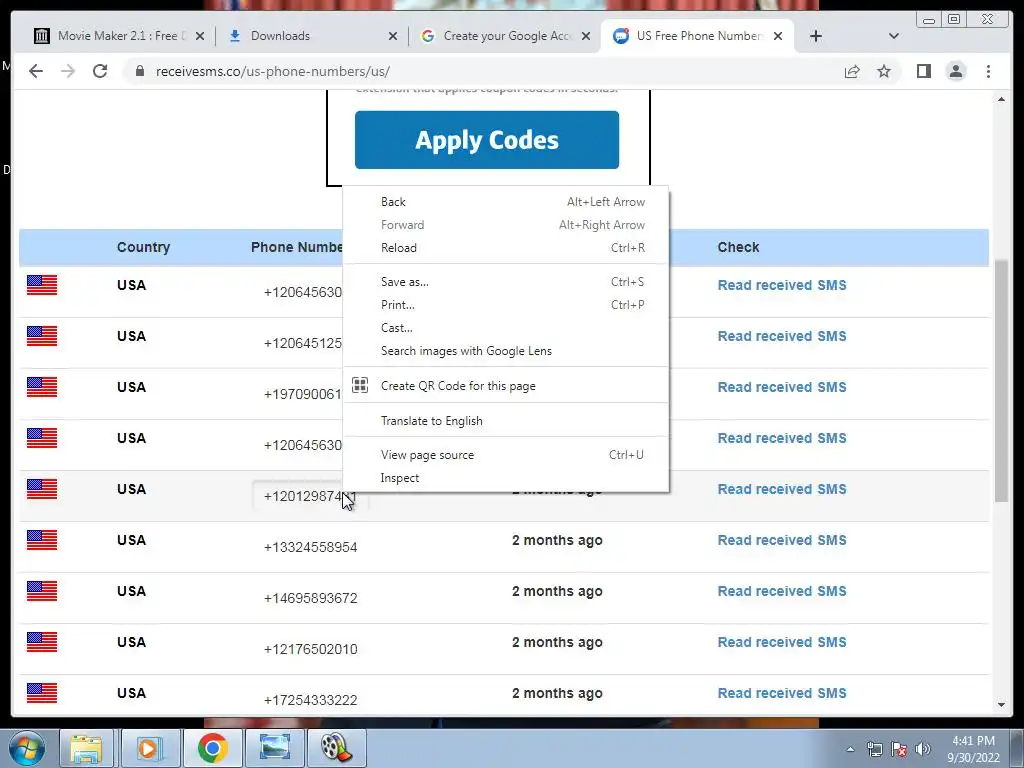Expand the tab search chevron
This screenshot has width=1024, height=768.
(894, 36)
